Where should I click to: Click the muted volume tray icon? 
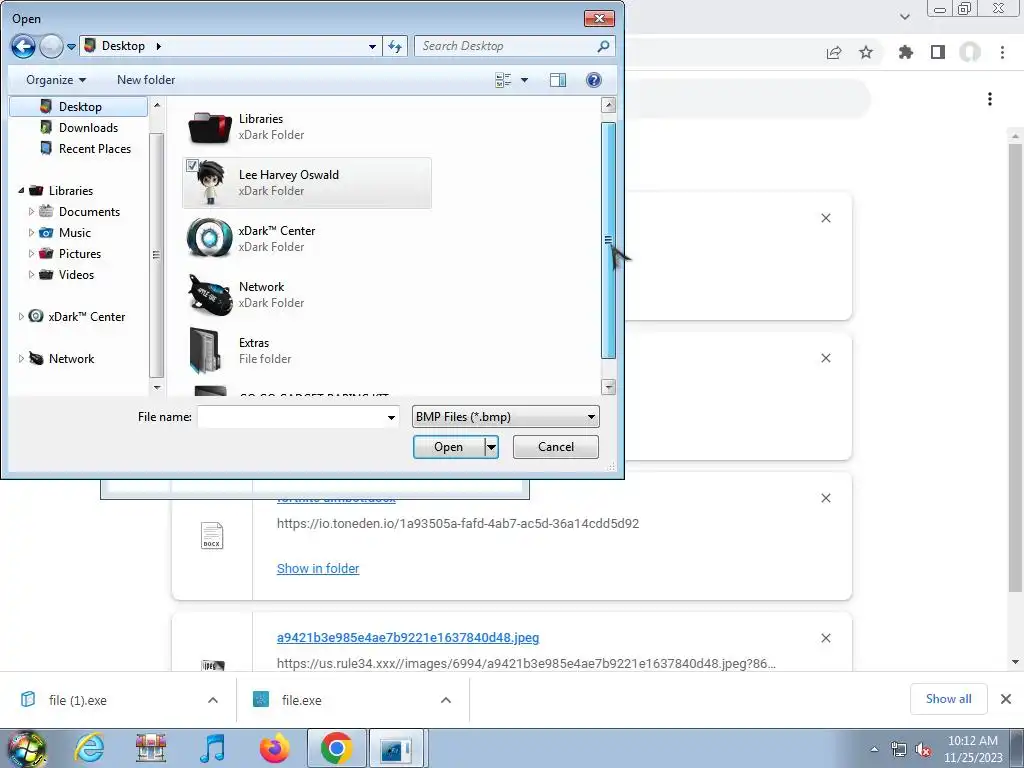coord(923,750)
